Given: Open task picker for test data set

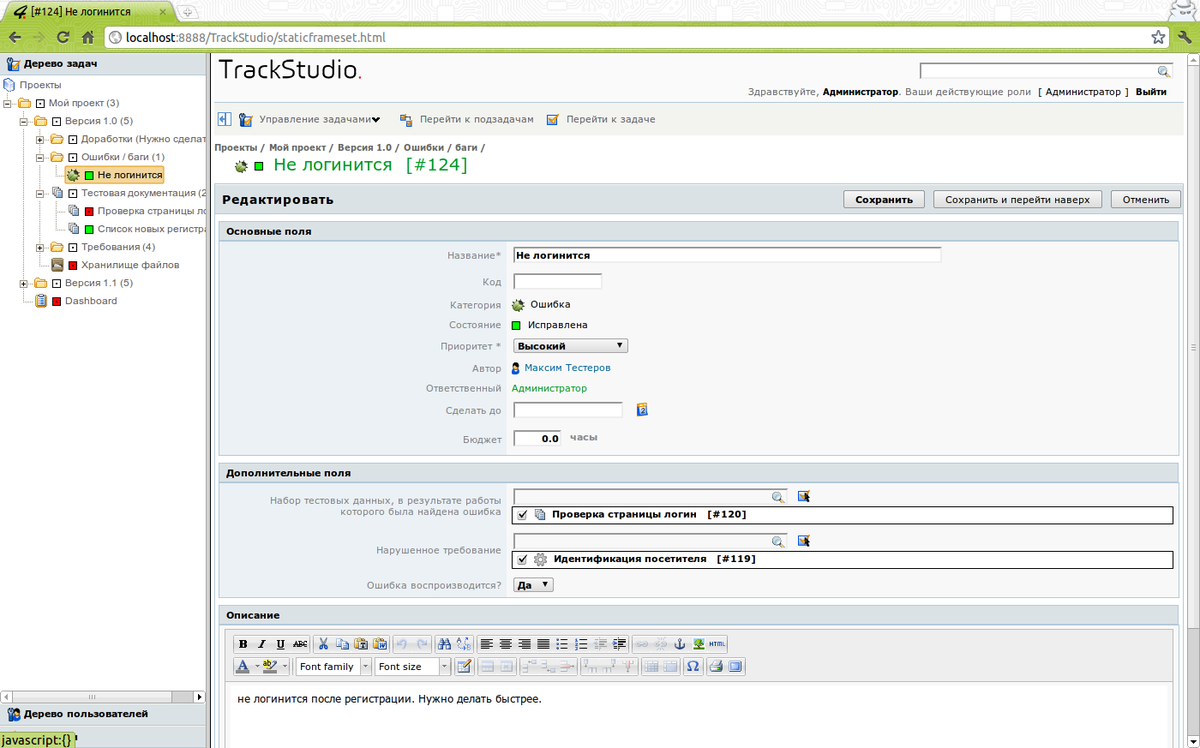Looking at the screenshot, I should pyautogui.click(x=802, y=496).
